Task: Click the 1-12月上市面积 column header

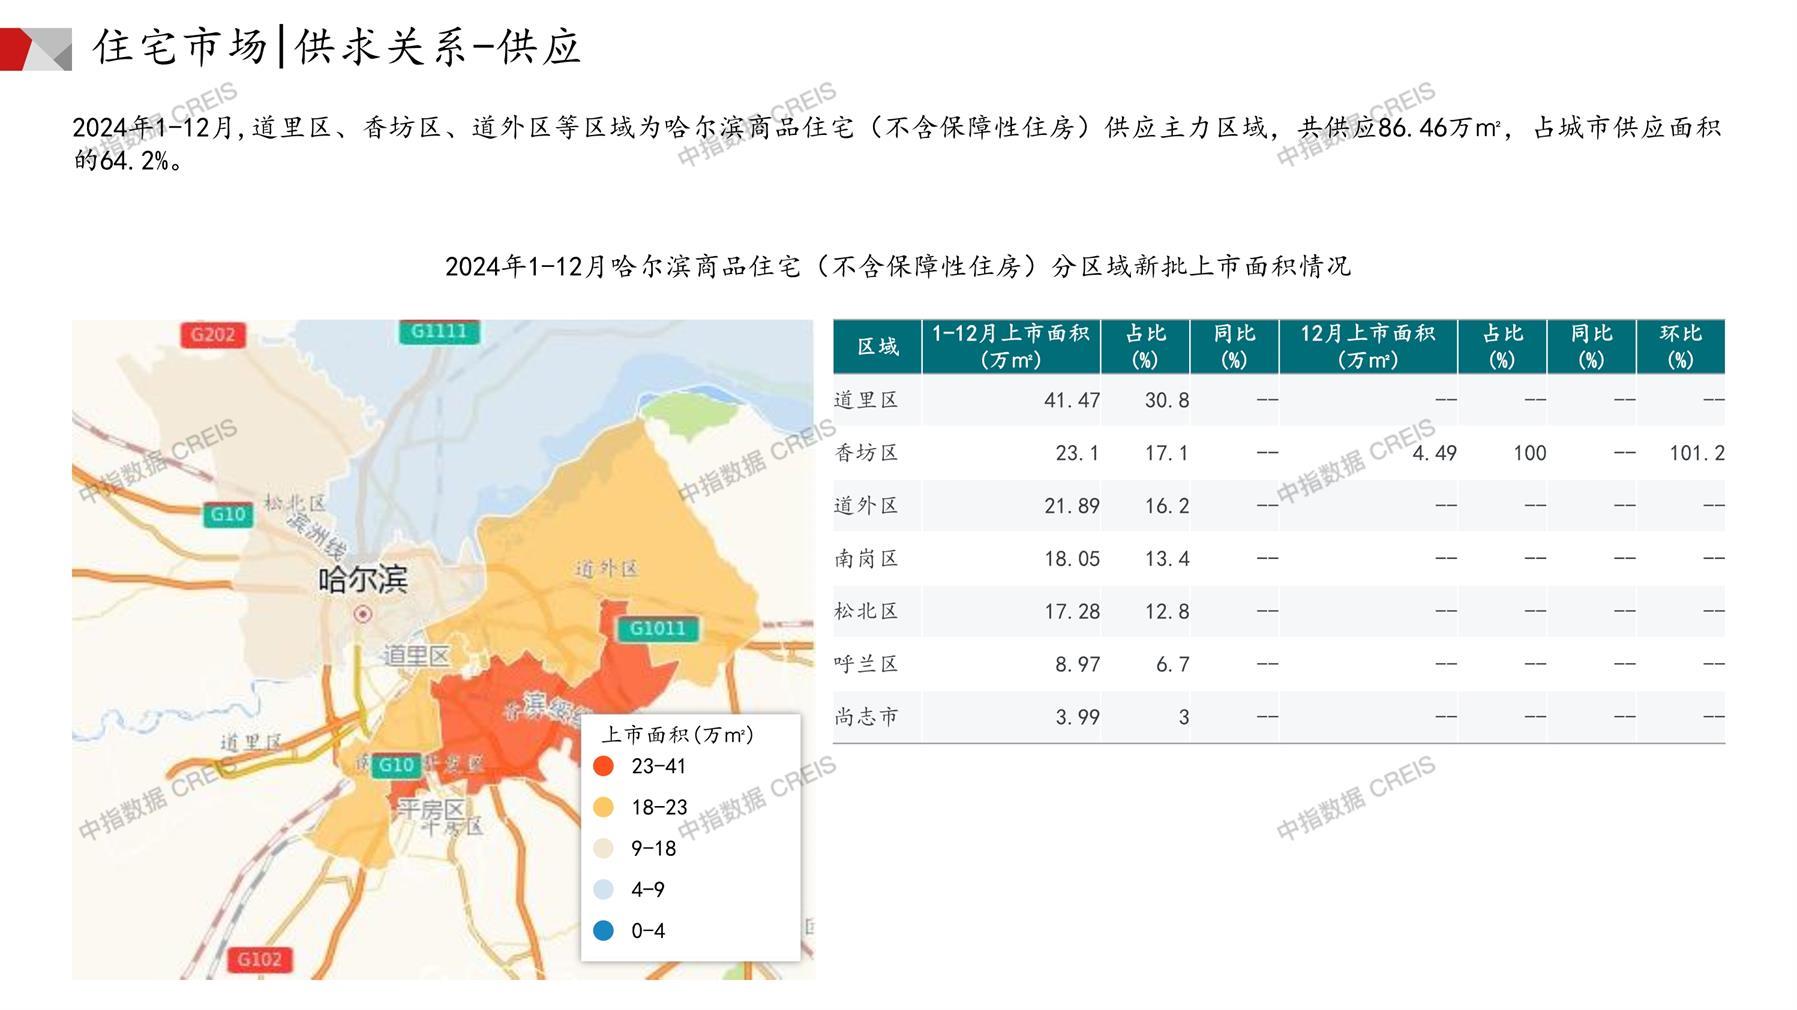Action: click(x=1010, y=346)
